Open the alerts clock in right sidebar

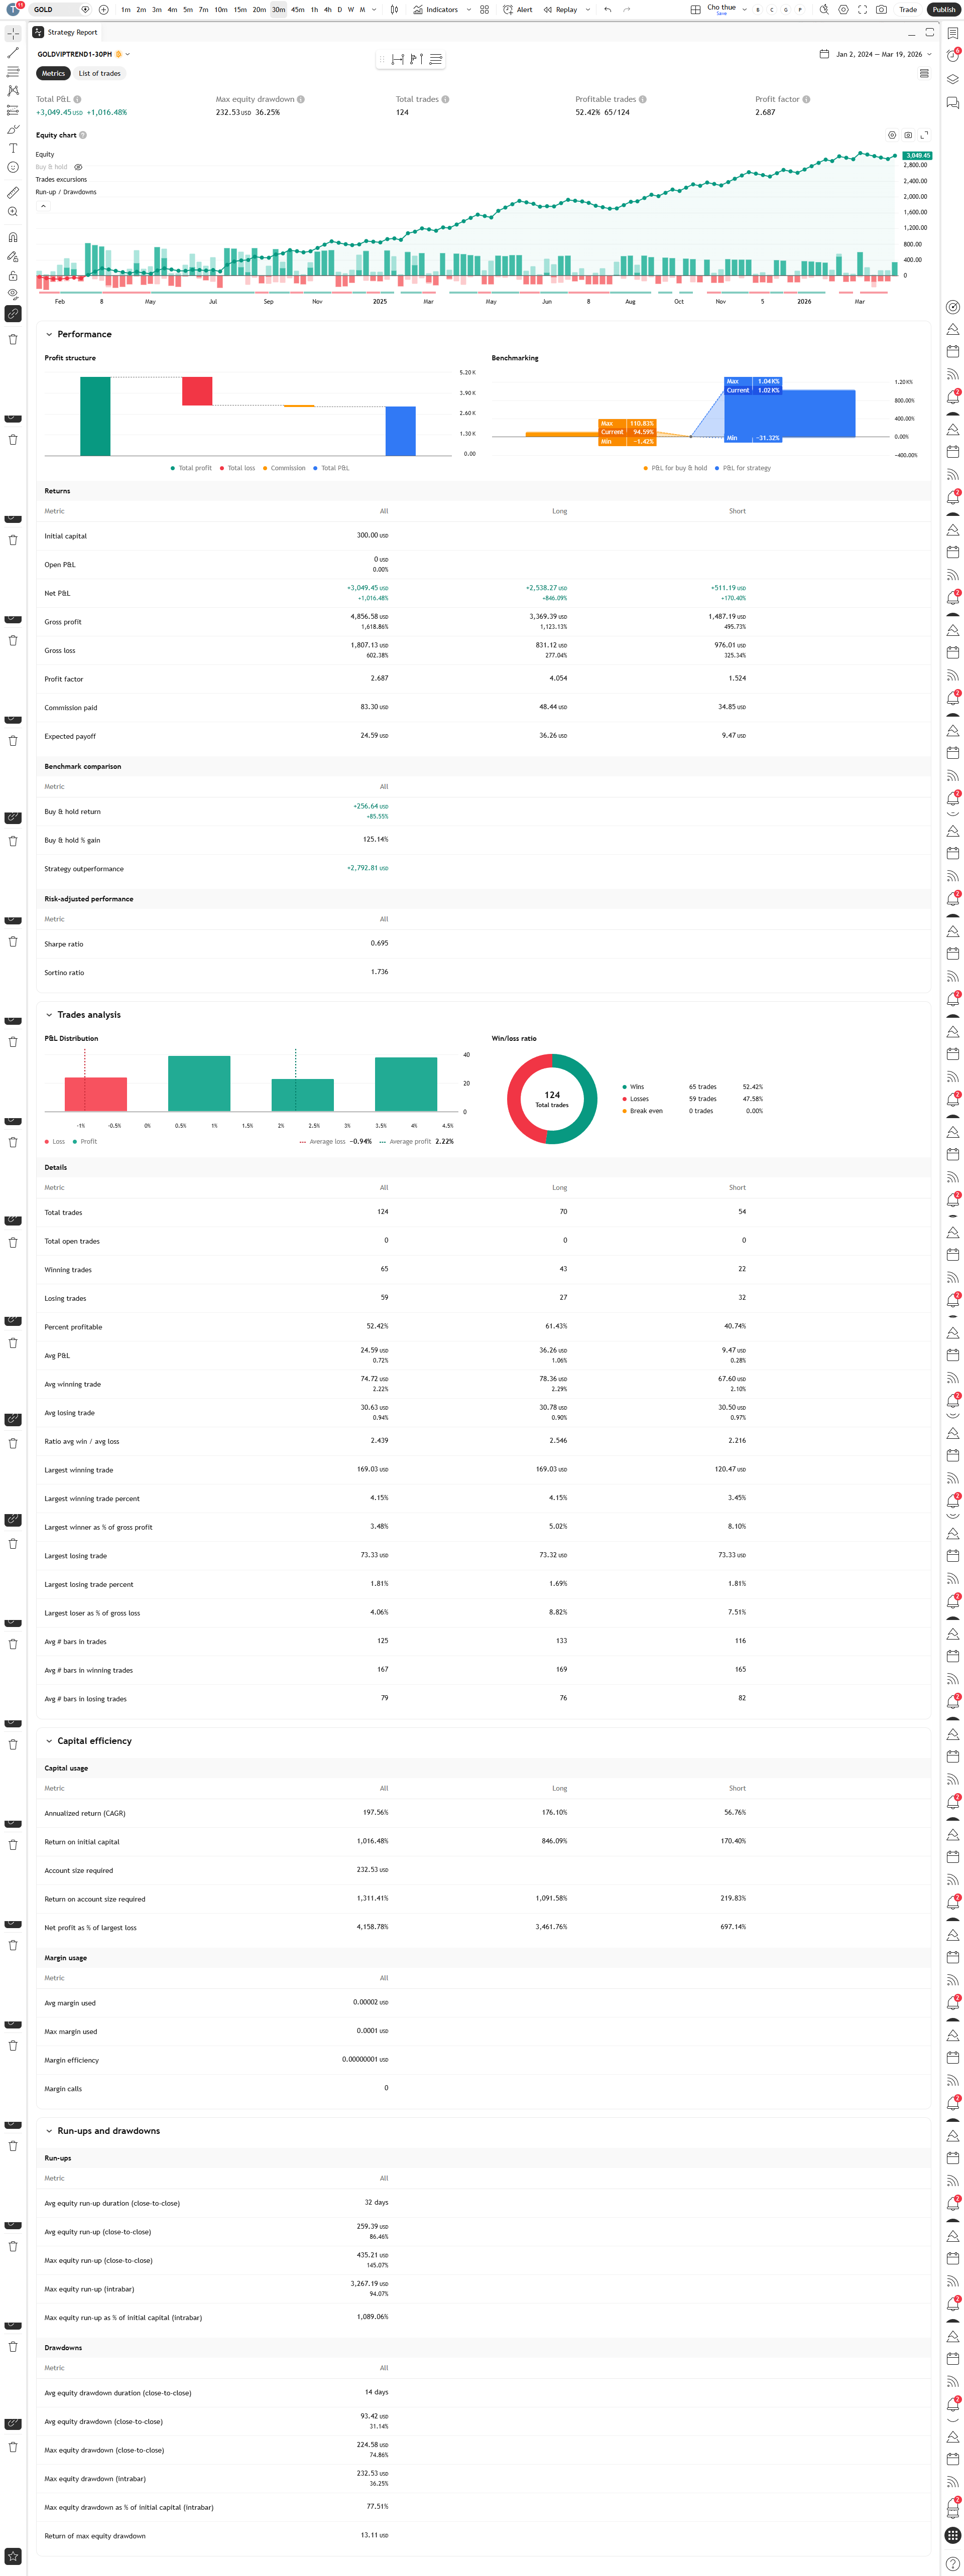click(x=953, y=55)
